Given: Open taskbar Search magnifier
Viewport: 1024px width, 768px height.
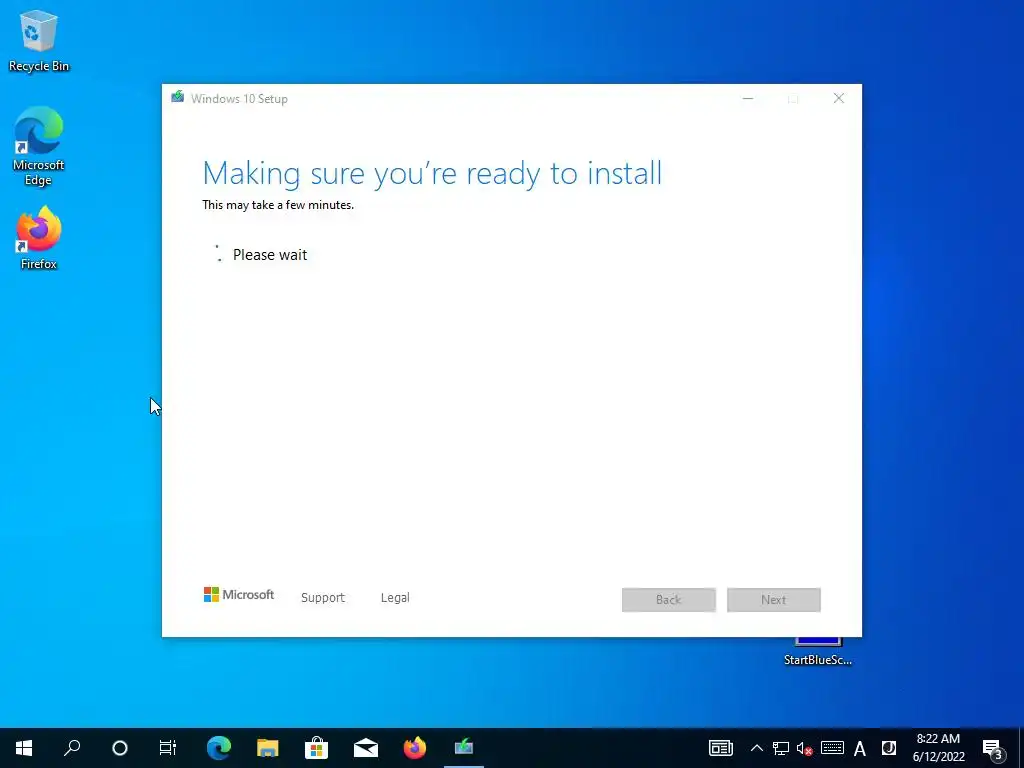Looking at the screenshot, I should tap(72, 748).
